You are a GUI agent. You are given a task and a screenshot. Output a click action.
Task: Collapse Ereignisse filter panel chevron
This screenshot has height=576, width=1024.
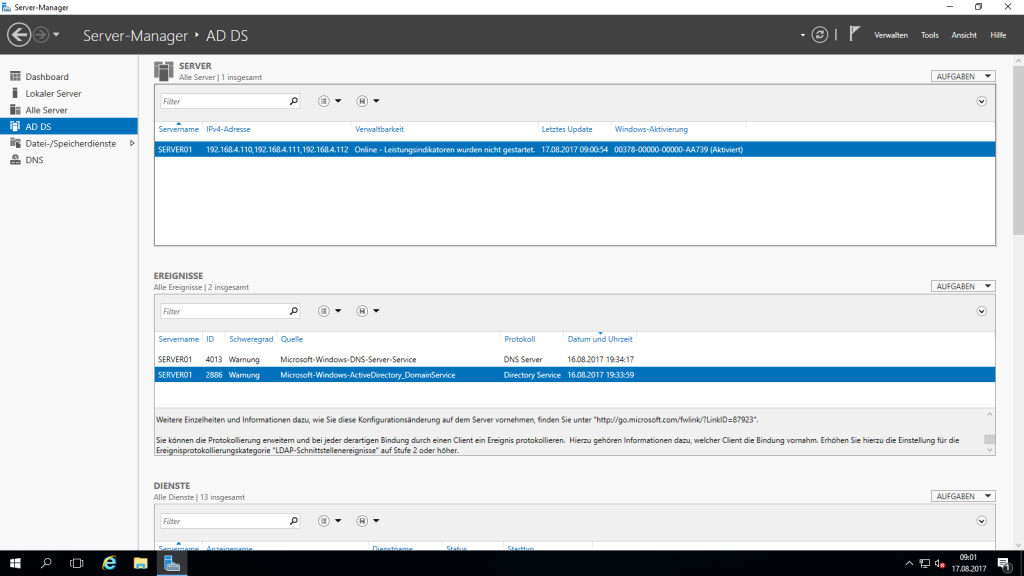[982, 312]
